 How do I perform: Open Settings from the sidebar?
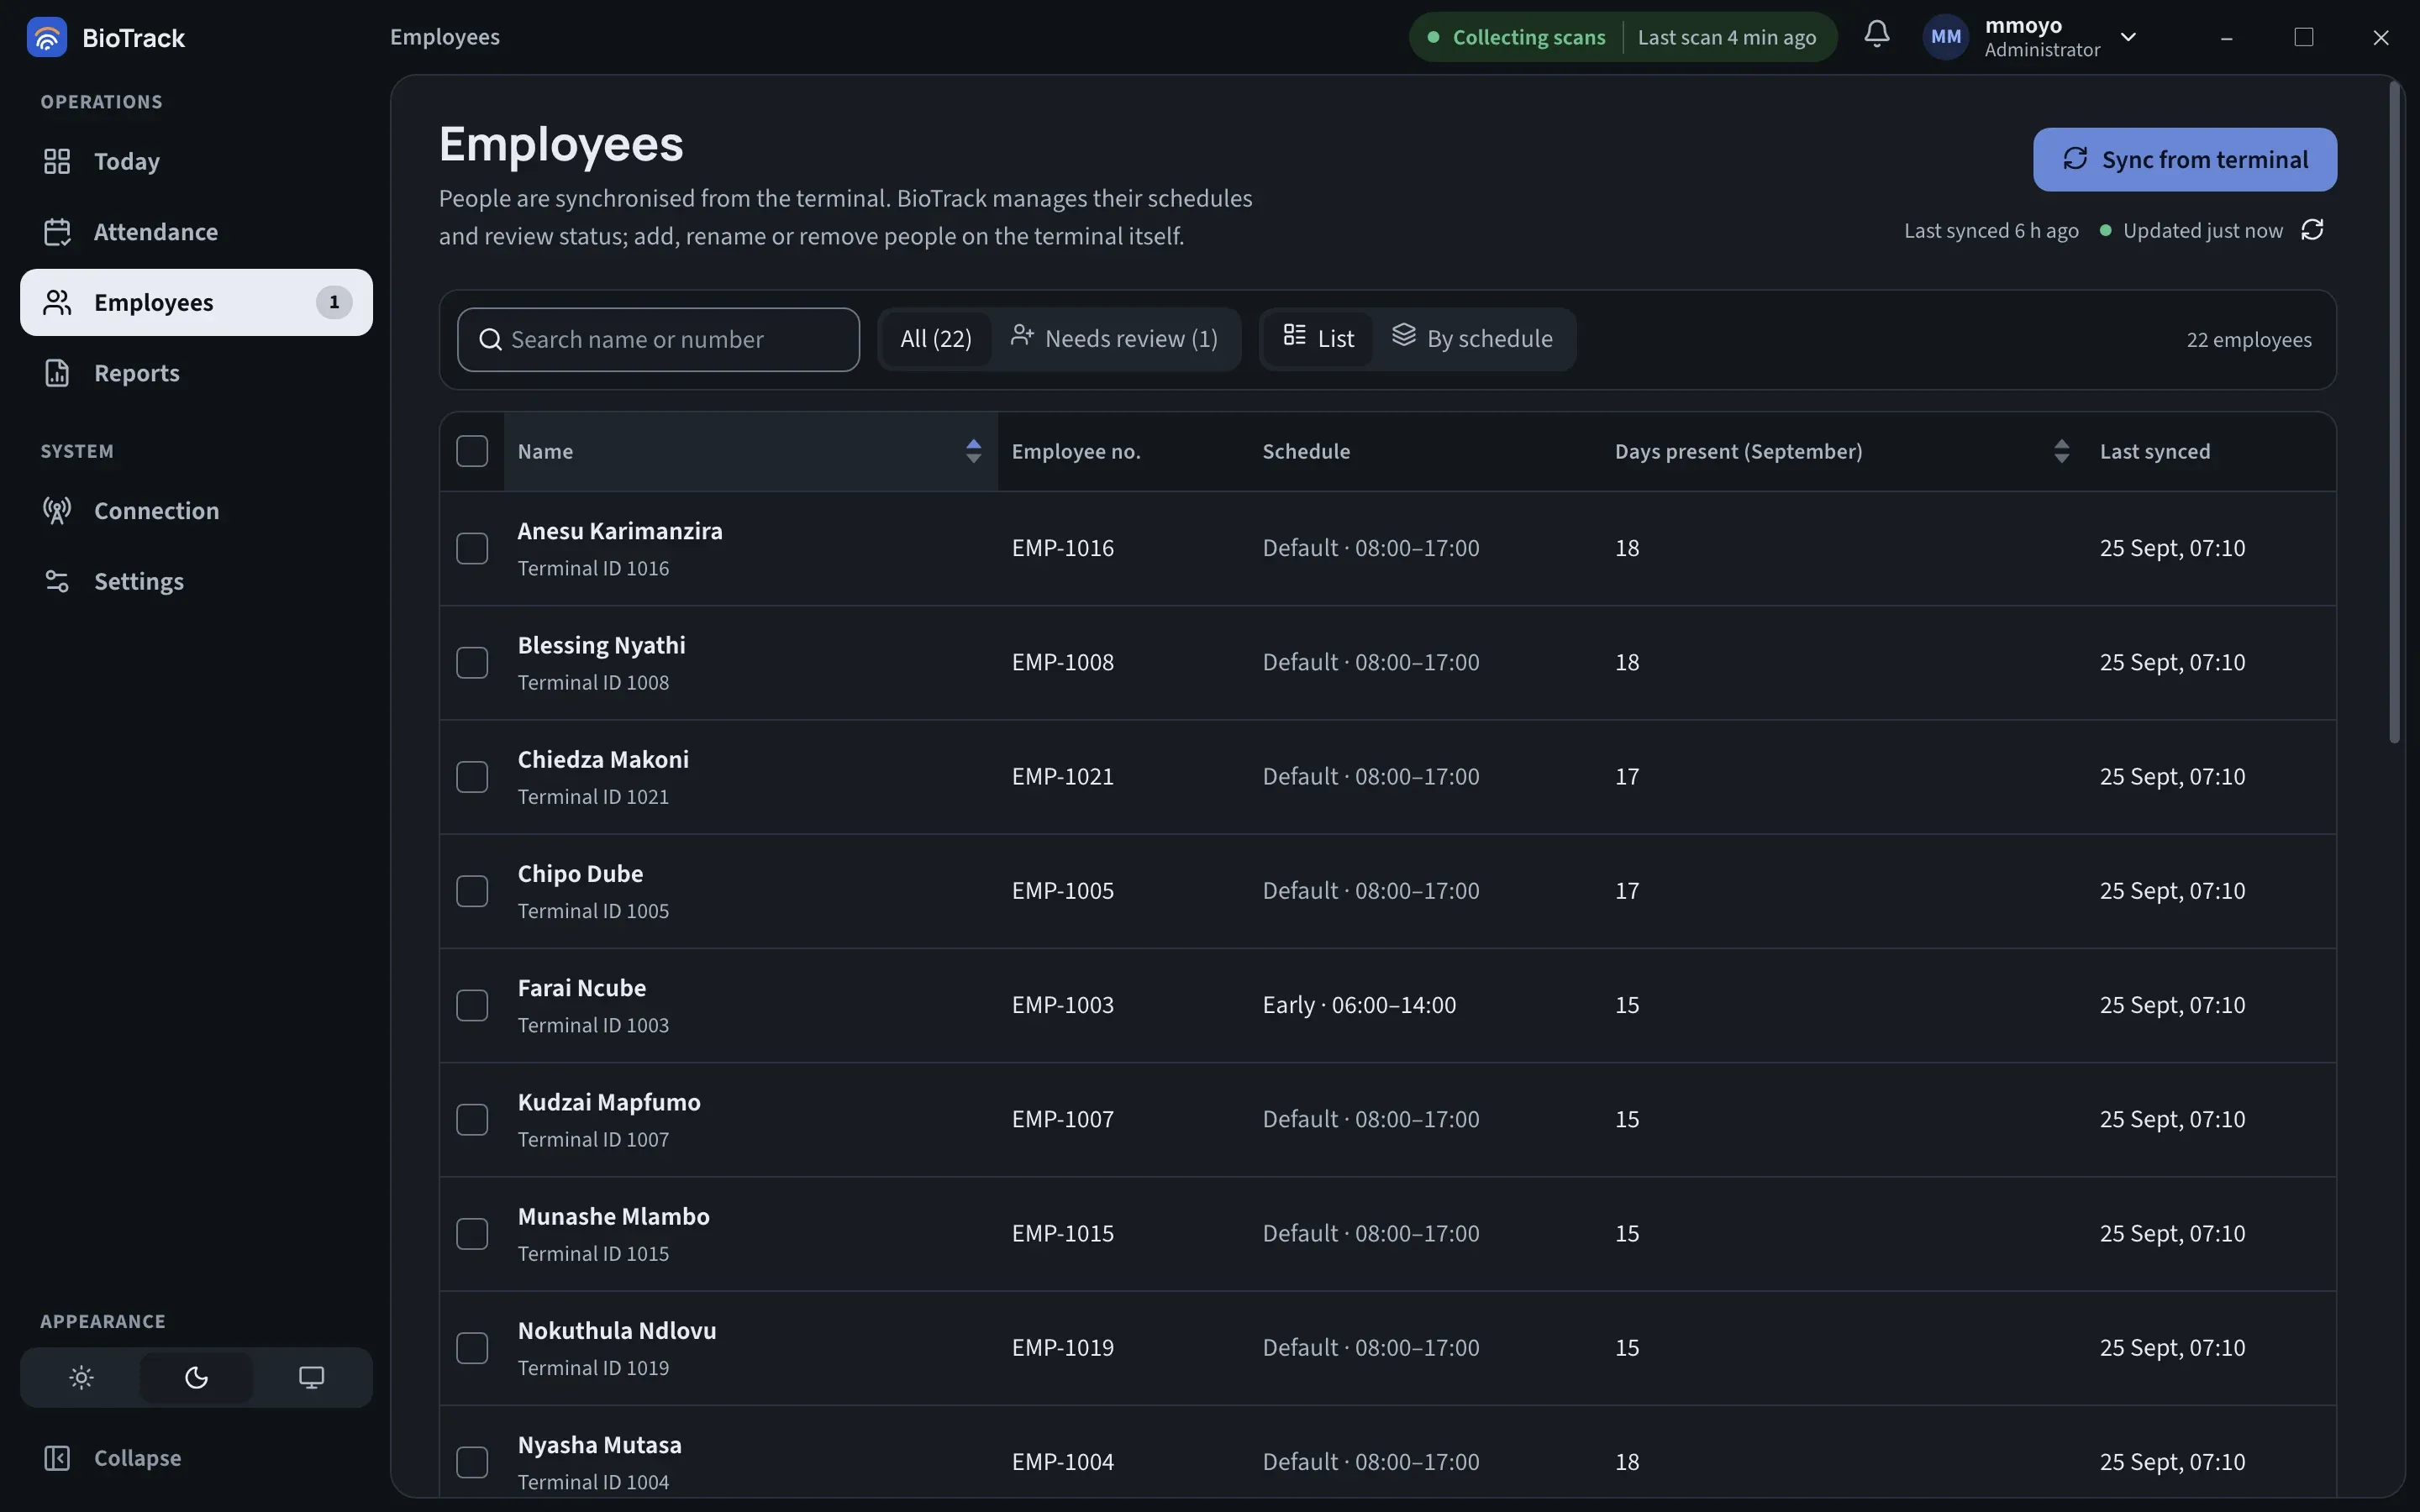click(196, 581)
